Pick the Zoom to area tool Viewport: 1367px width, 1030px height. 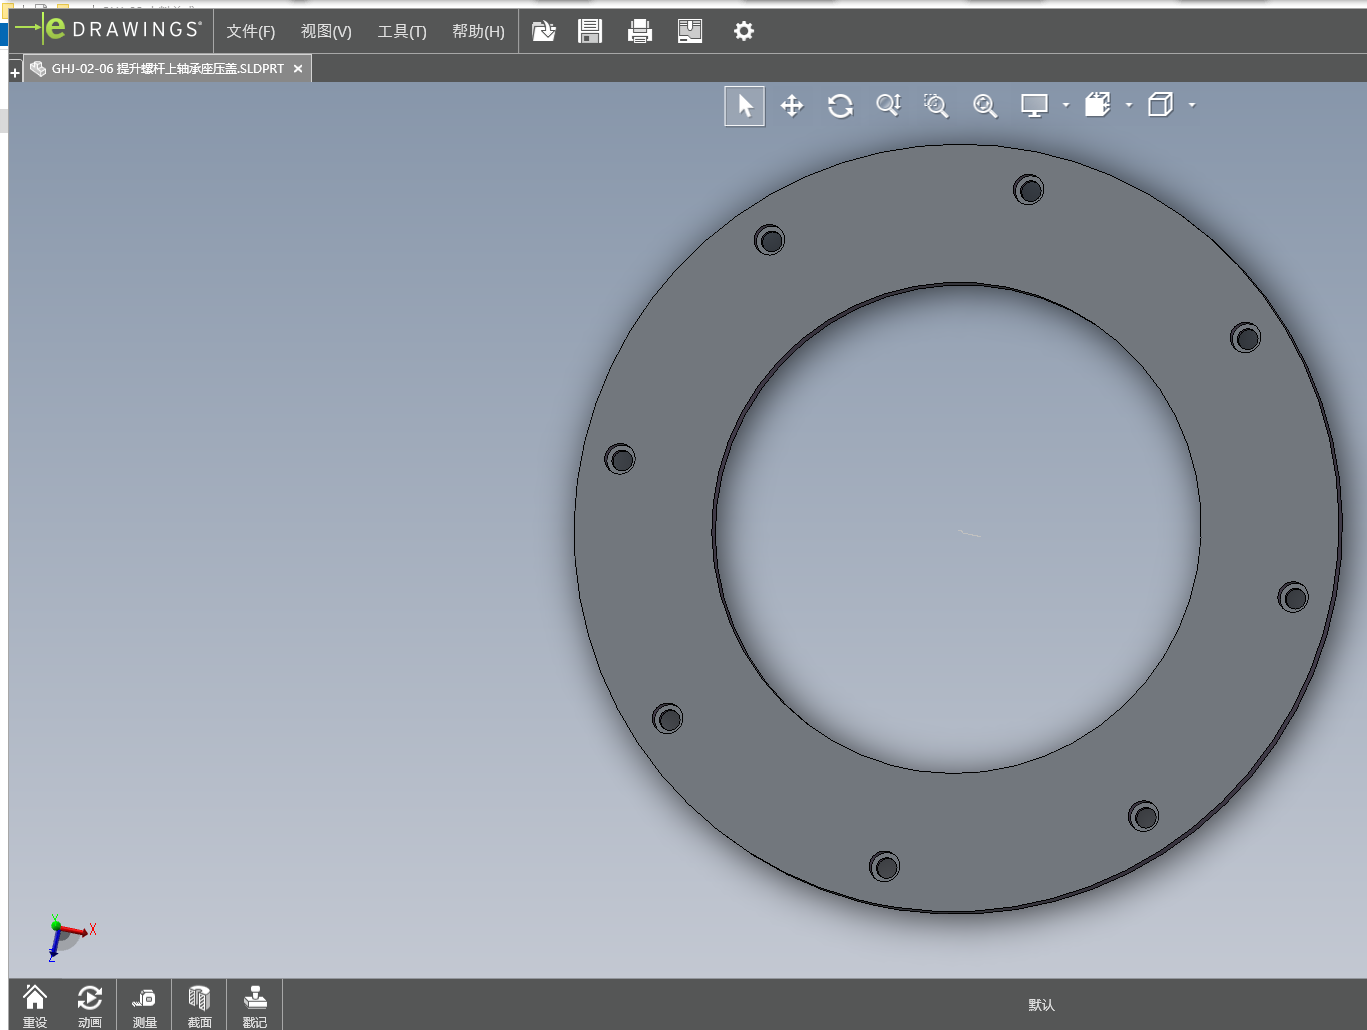[x=936, y=106]
